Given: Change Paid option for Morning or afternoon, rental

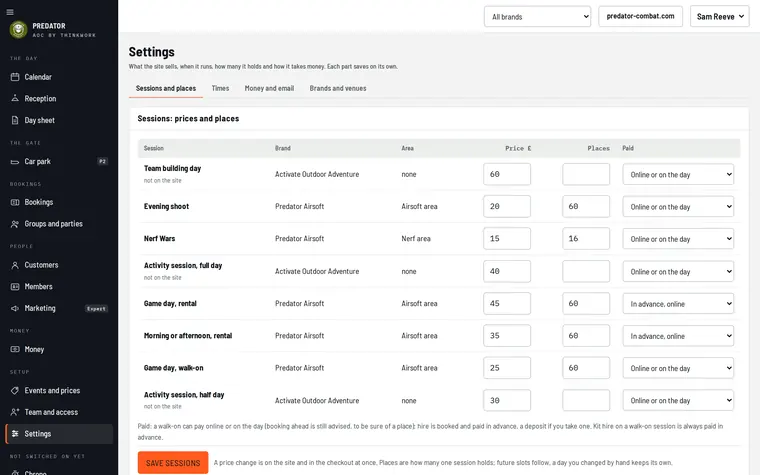Looking at the screenshot, I should coord(678,336).
